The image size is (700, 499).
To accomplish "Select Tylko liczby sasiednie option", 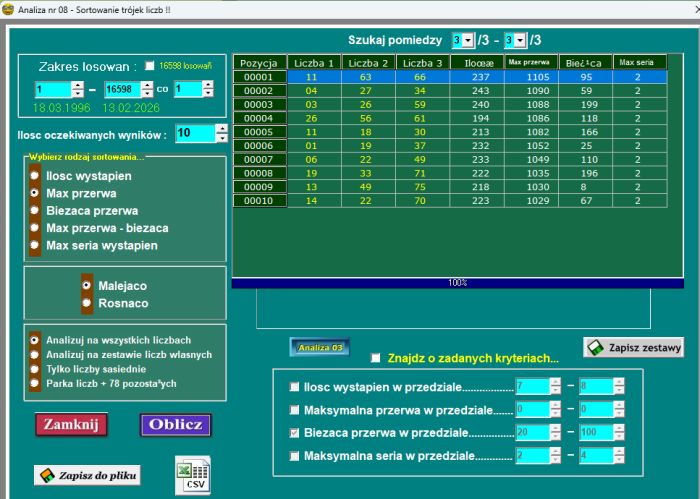I will pyautogui.click(x=35, y=368).
